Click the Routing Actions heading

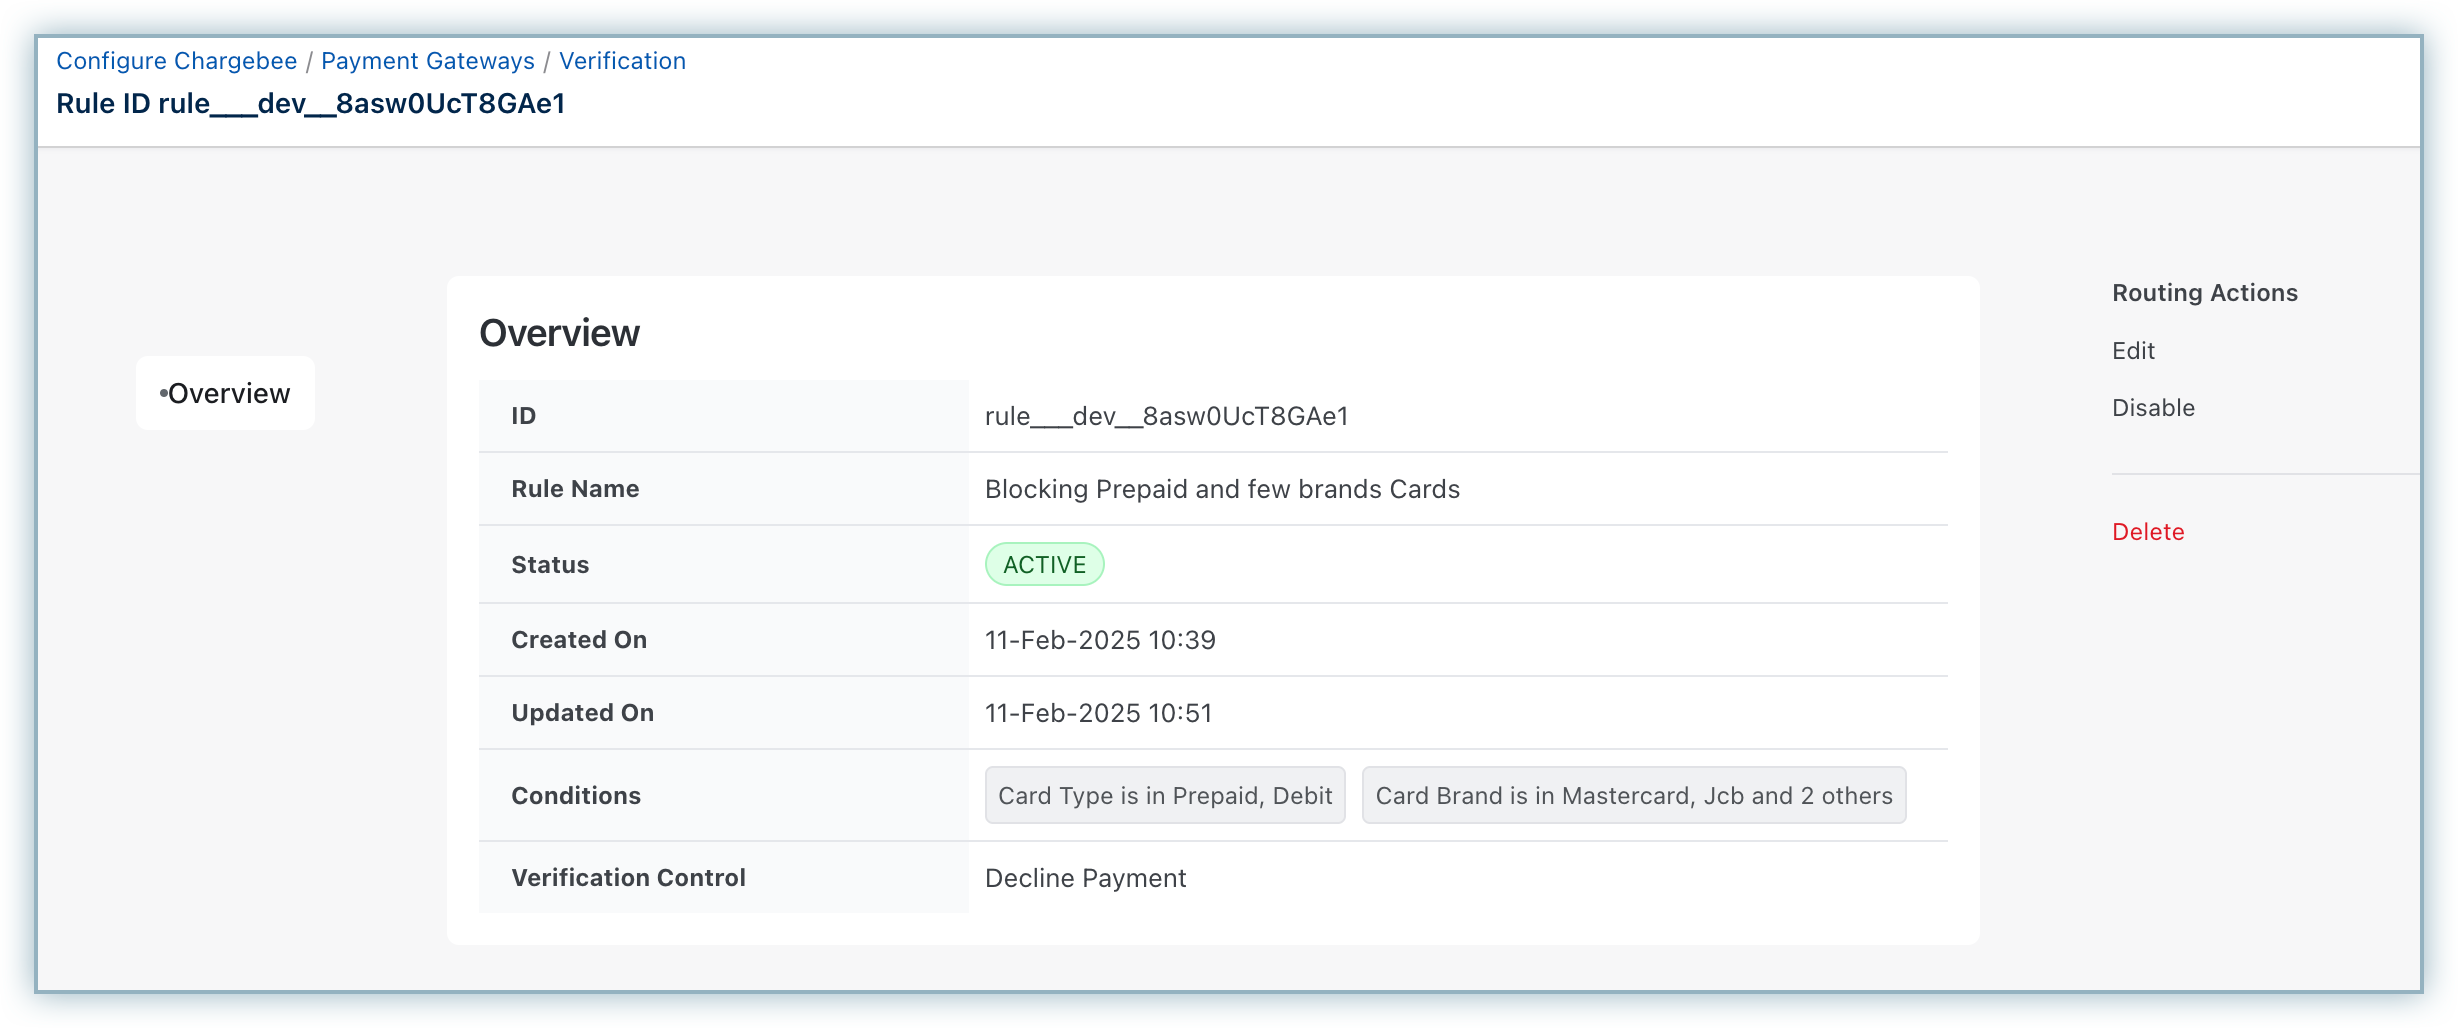[x=2204, y=293]
